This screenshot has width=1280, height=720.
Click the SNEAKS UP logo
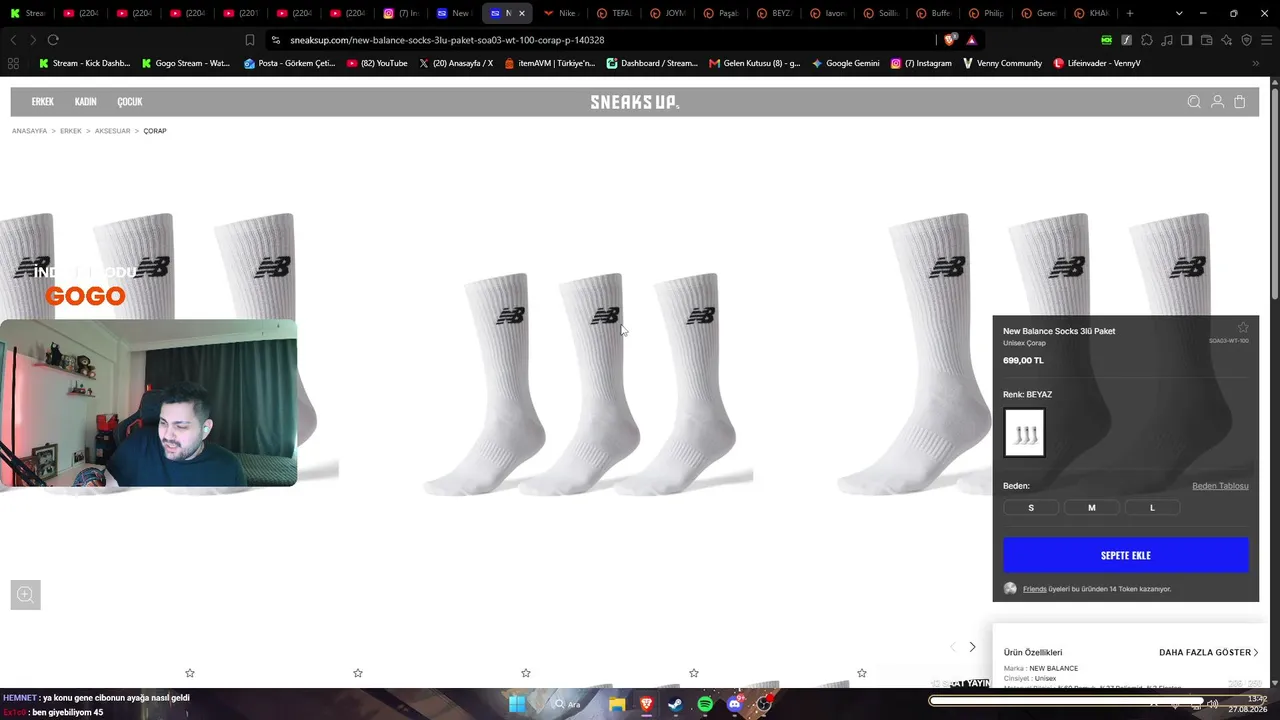pos(634,102)
